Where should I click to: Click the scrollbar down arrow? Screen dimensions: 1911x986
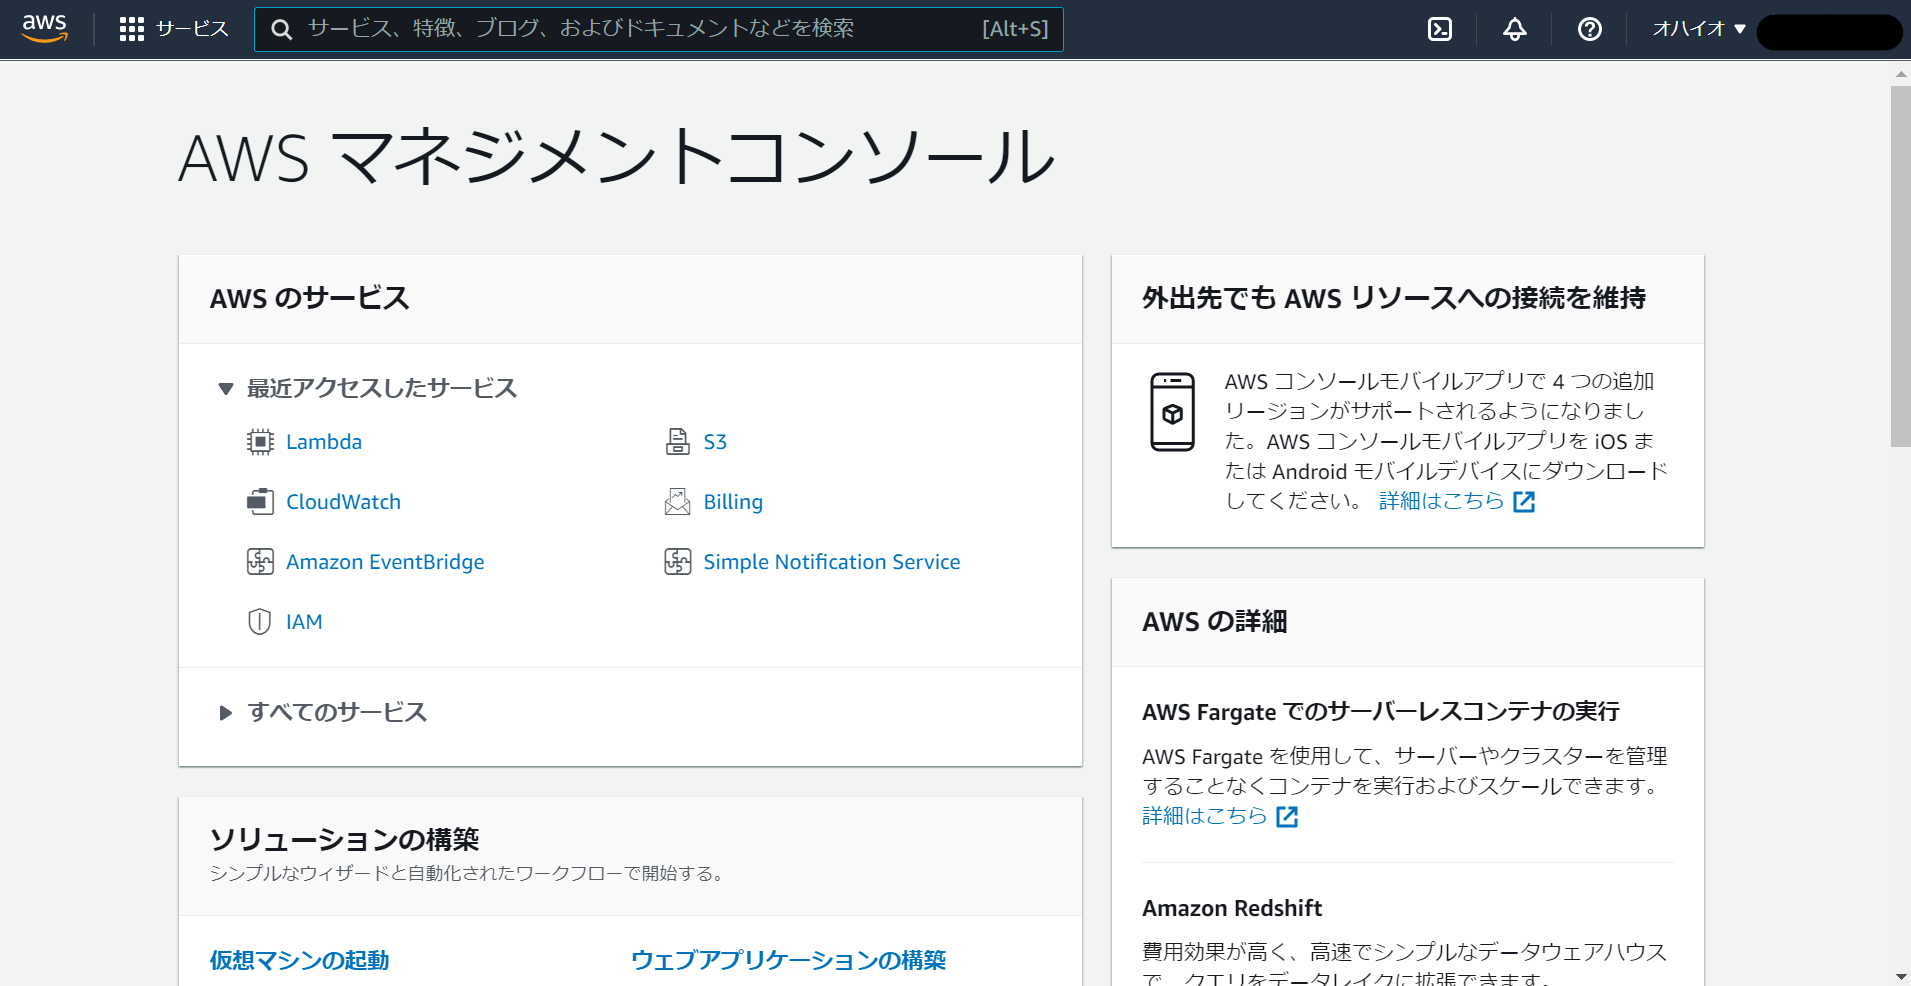coord(1900,976)
